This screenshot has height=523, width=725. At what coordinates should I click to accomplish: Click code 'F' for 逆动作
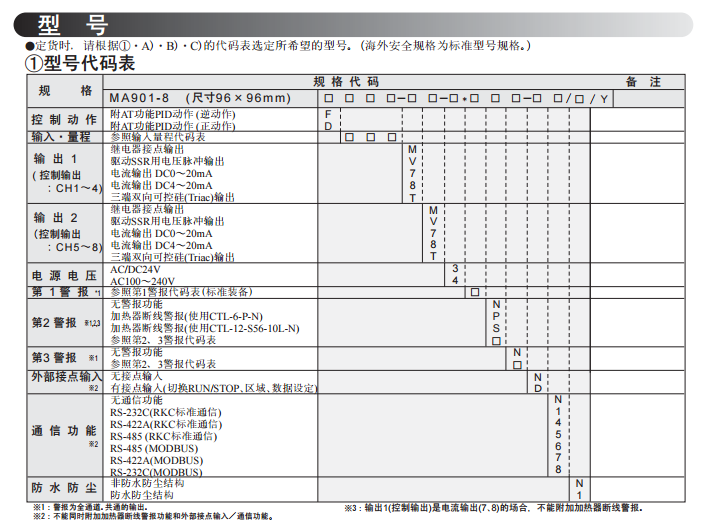328,114
